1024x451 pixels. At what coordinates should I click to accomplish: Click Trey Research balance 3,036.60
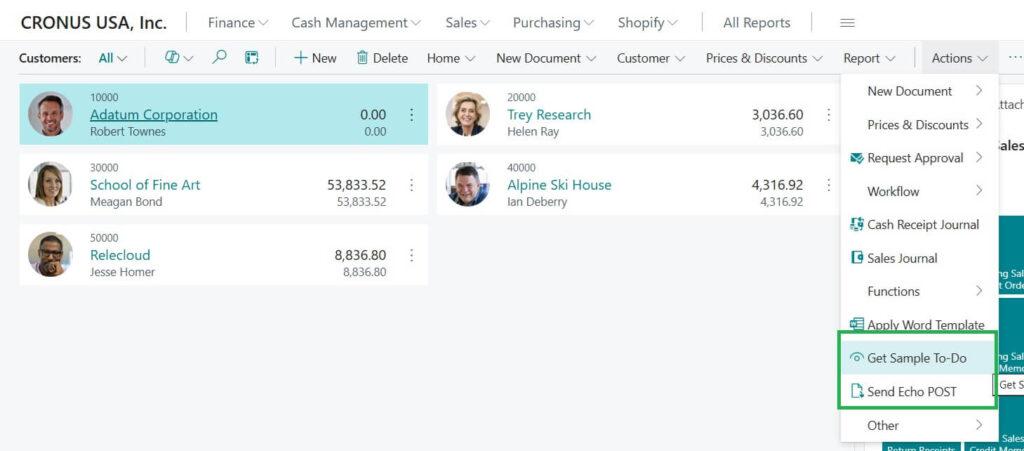[777, 115]
